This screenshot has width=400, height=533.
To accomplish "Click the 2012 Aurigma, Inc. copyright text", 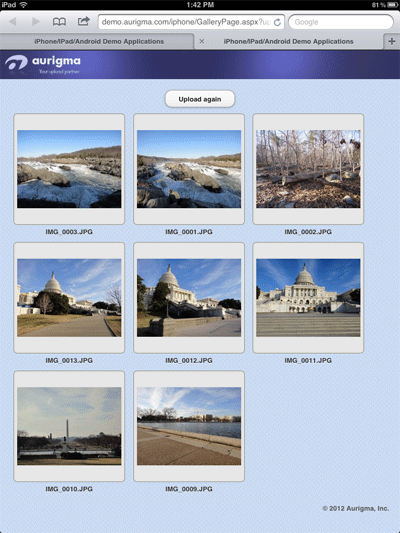I will pos(355,509).
